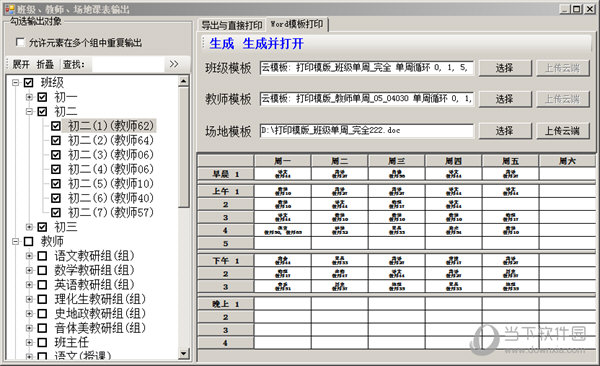Click tree scrollbar down arrow
This screenshot has width=600, height=366.
184,354
